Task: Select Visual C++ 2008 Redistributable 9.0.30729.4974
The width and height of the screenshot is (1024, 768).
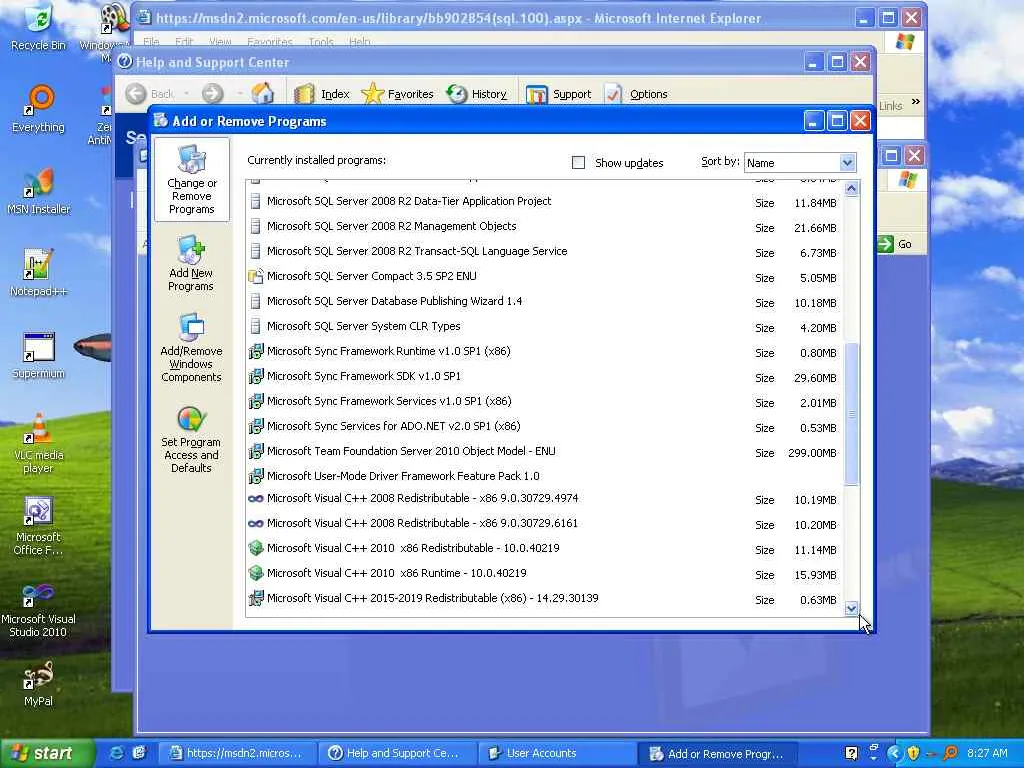Action: pyautogui.click(x=543, y=499)
